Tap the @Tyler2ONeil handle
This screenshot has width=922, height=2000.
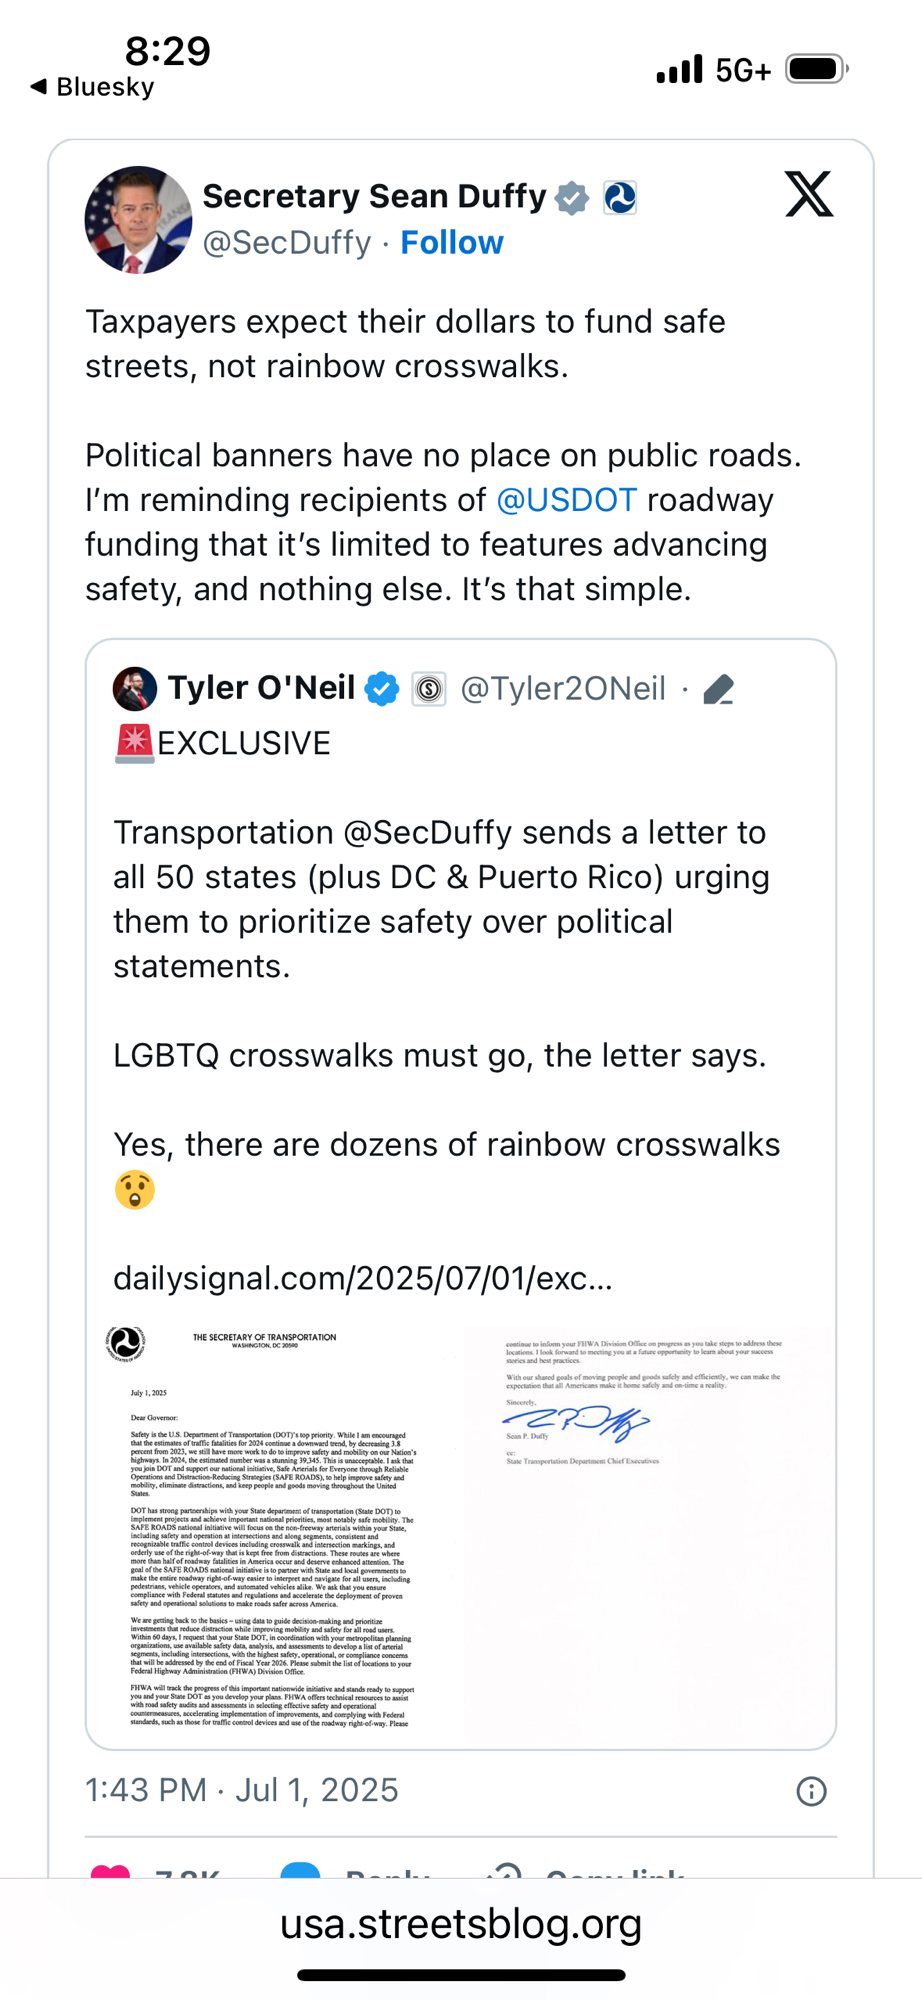[x=563, y=689]
